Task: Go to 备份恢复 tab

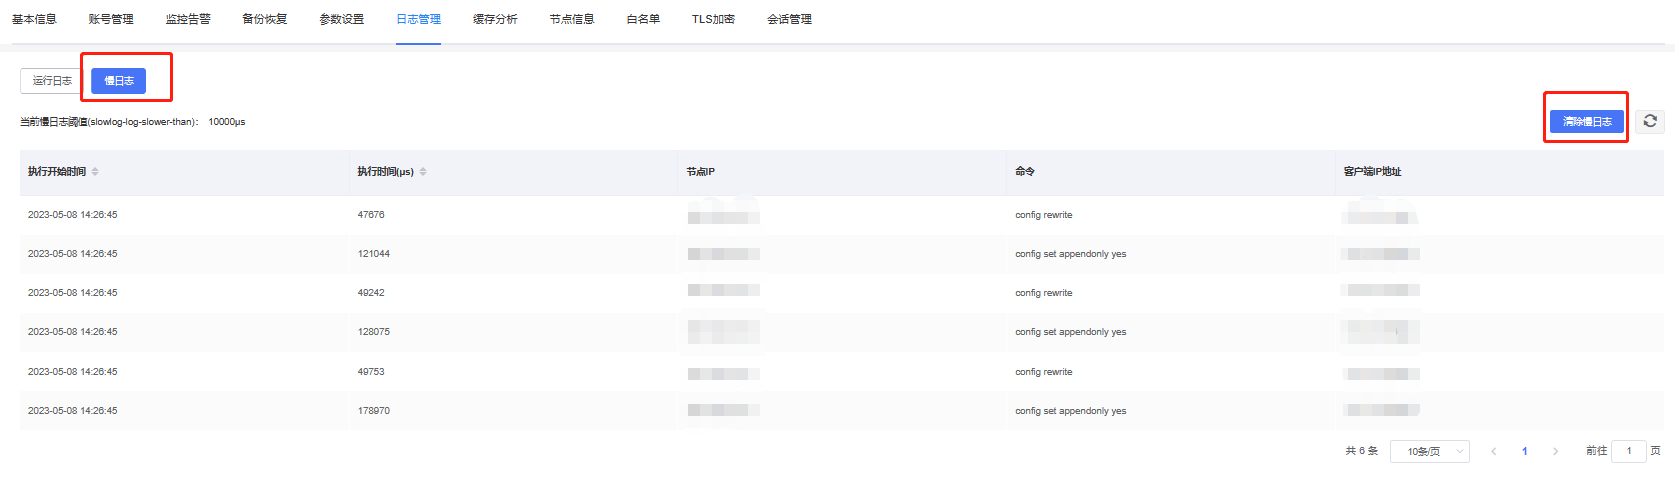Action: coord(265,19)
